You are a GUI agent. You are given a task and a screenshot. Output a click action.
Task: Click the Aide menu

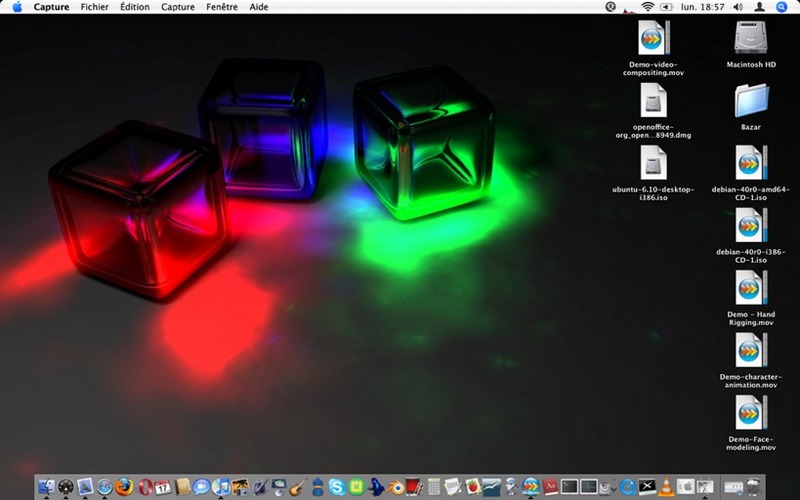coord(258,7)
